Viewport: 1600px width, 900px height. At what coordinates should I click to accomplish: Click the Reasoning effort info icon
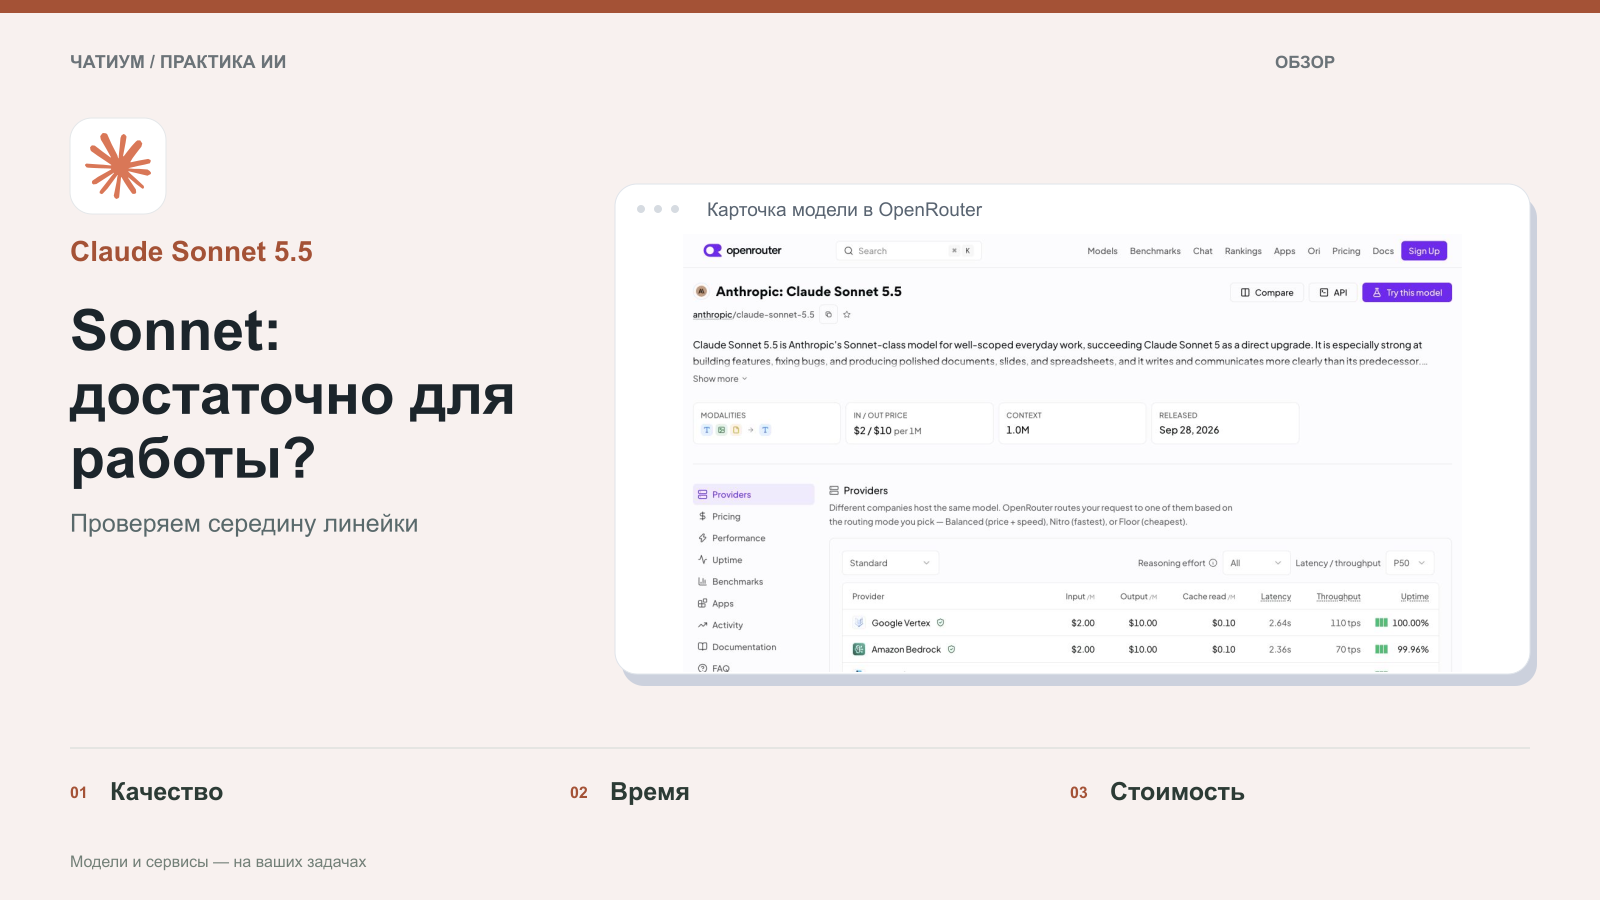(x=1213, y=563)
